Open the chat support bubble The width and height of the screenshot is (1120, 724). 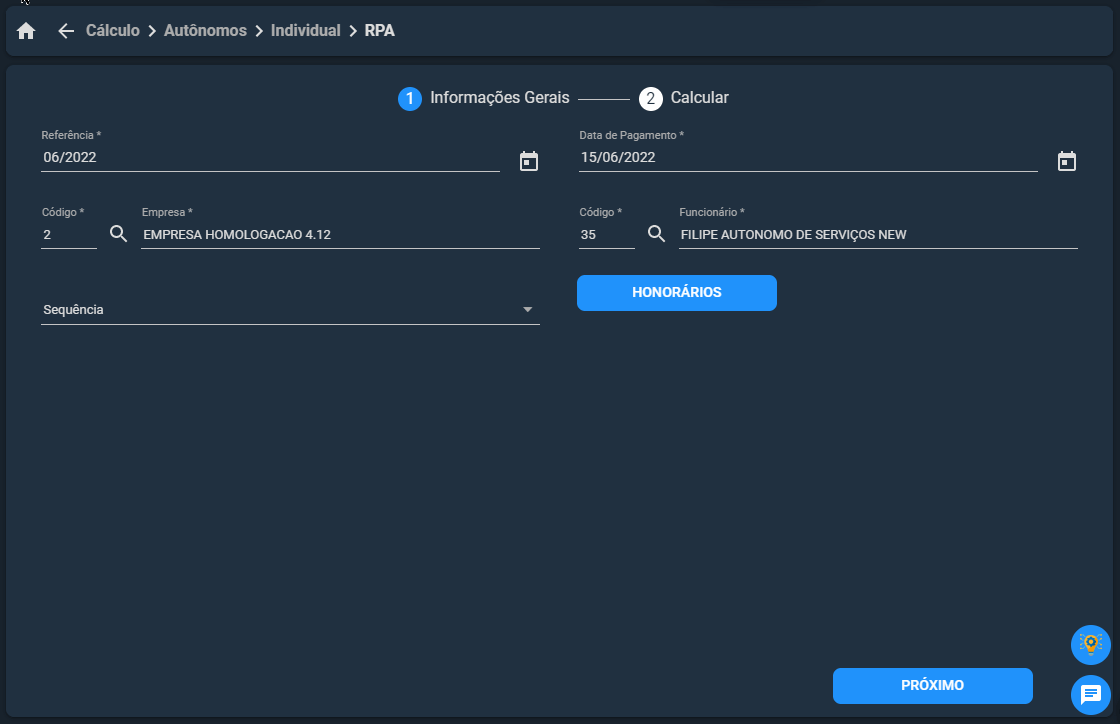pos(1091,694)
